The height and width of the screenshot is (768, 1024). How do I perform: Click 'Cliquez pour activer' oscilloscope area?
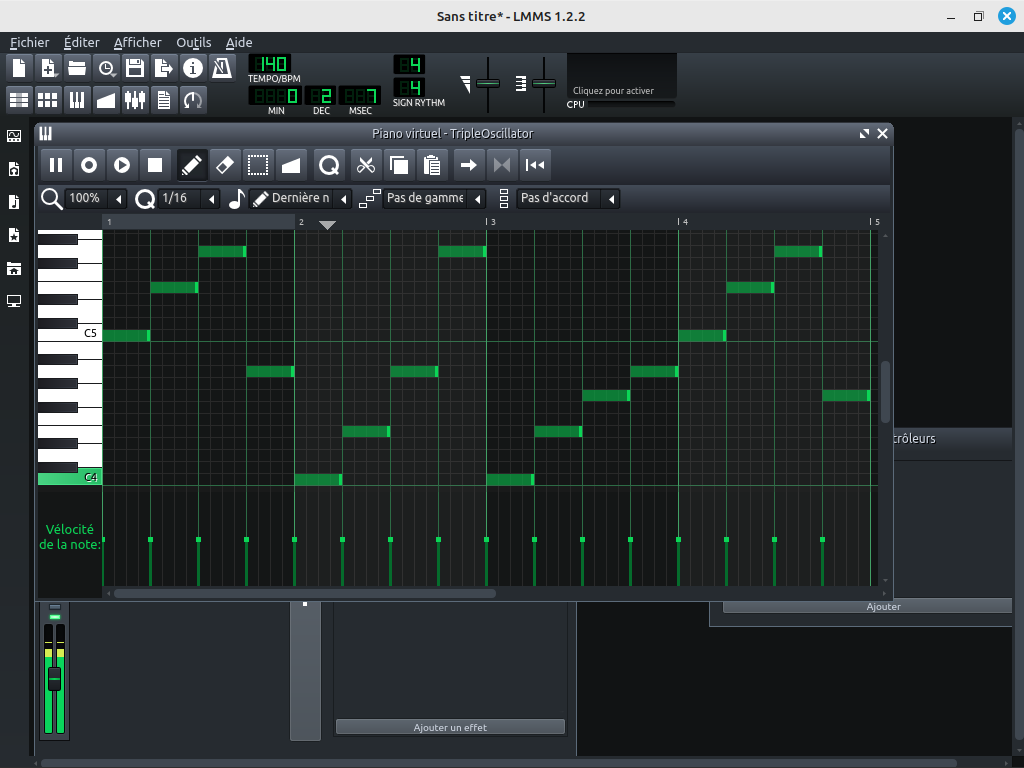(622, 76)
